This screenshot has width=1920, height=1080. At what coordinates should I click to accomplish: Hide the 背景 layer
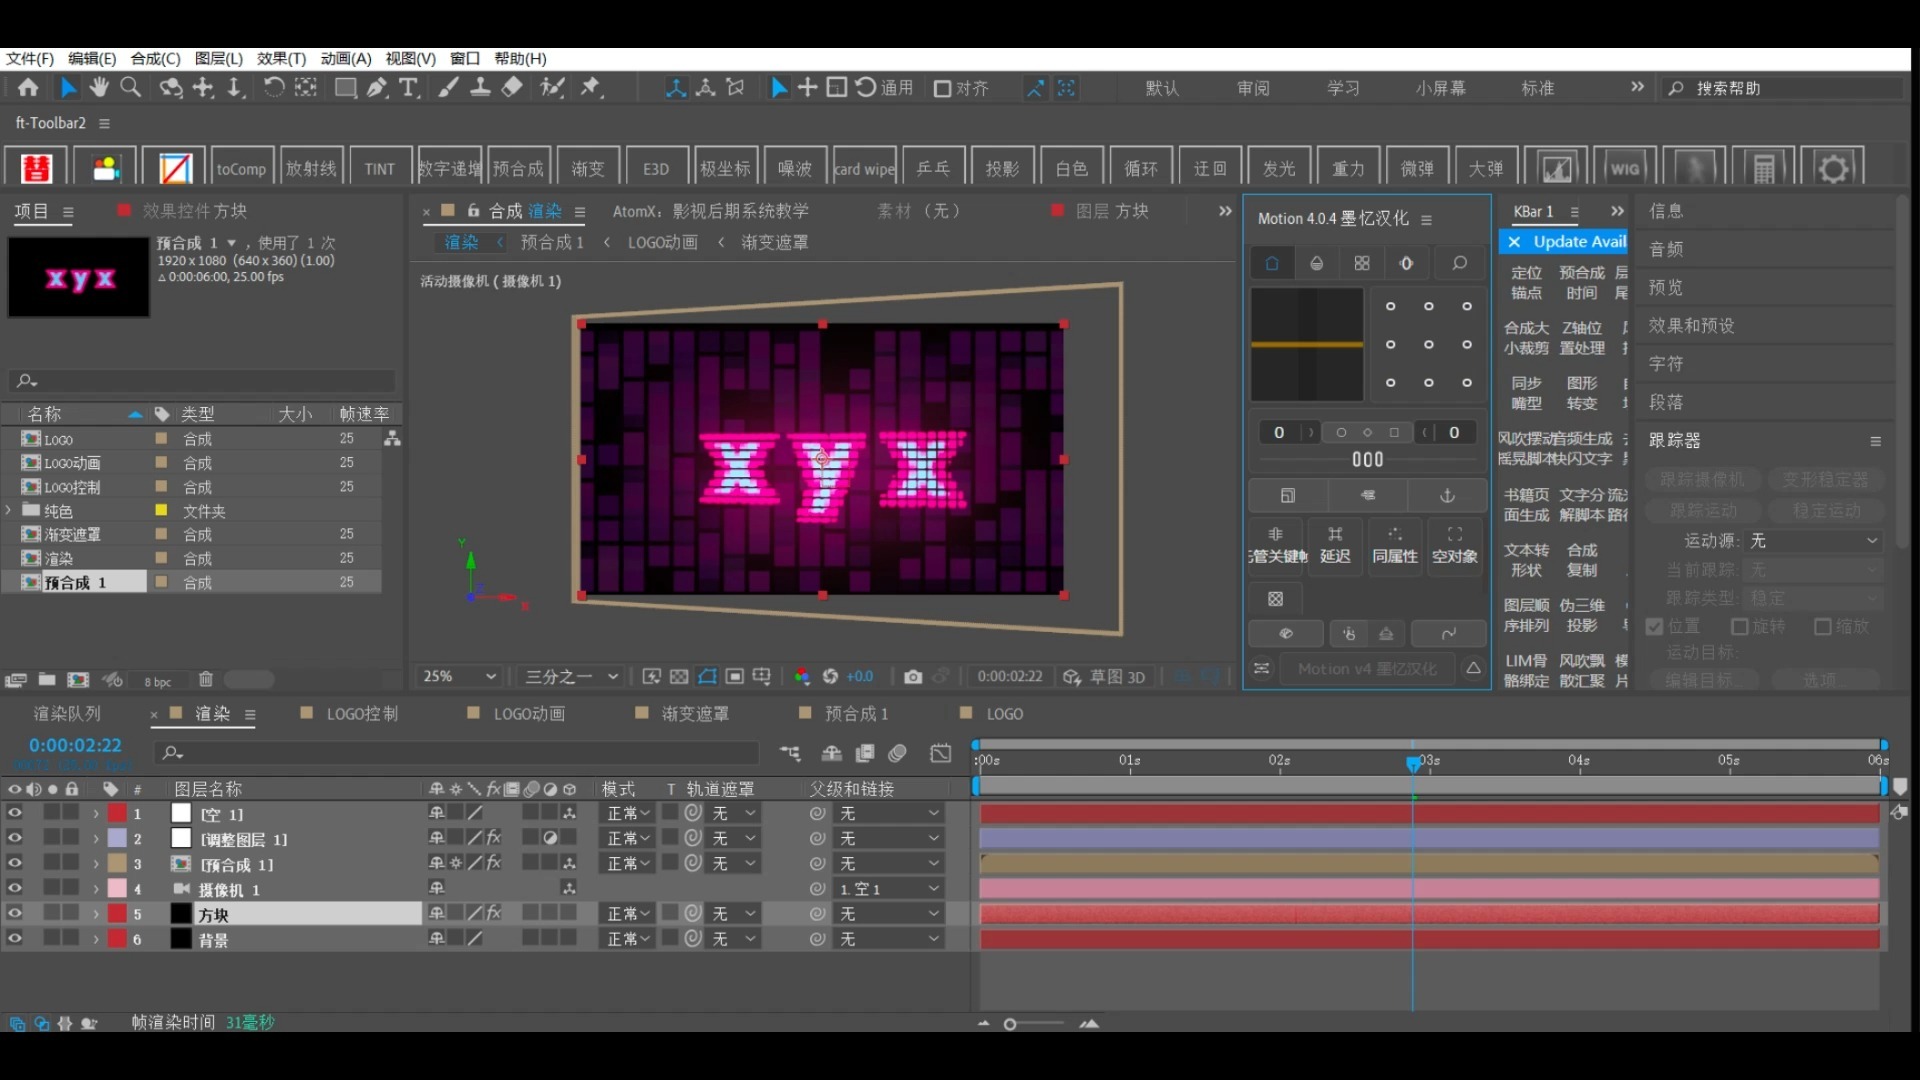(x=15, y=938)
